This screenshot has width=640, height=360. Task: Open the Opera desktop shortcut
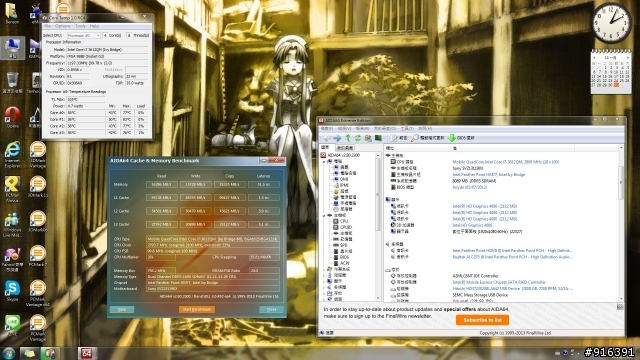click(12, 117)
